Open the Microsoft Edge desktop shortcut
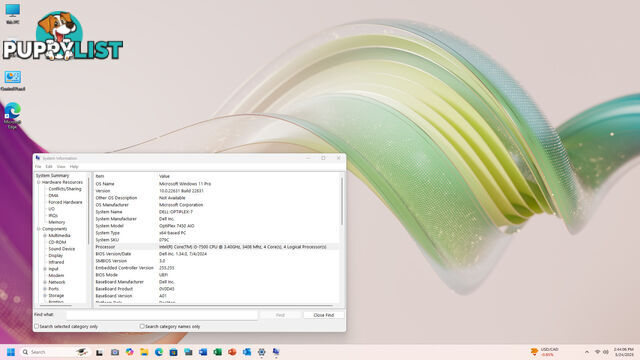This screenshot has height=360, width=640. 13,116
